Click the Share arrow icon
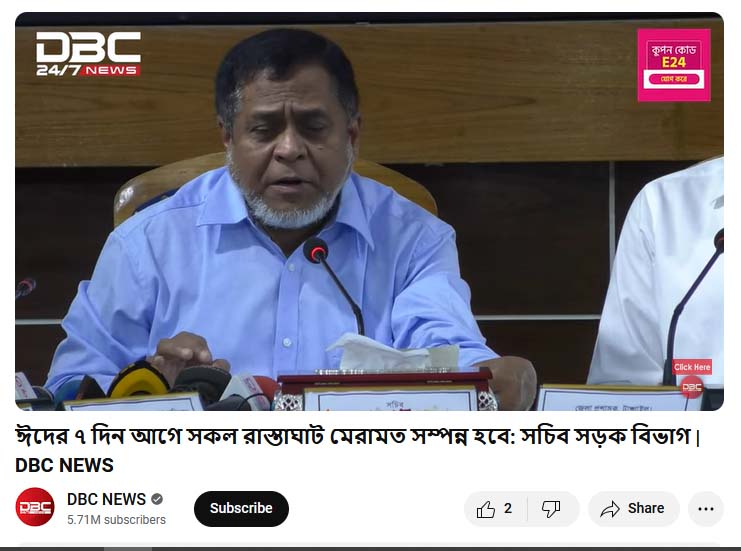The height and width of the screenshot is (551, 741). pyautogui.click(x=610, y=509)
